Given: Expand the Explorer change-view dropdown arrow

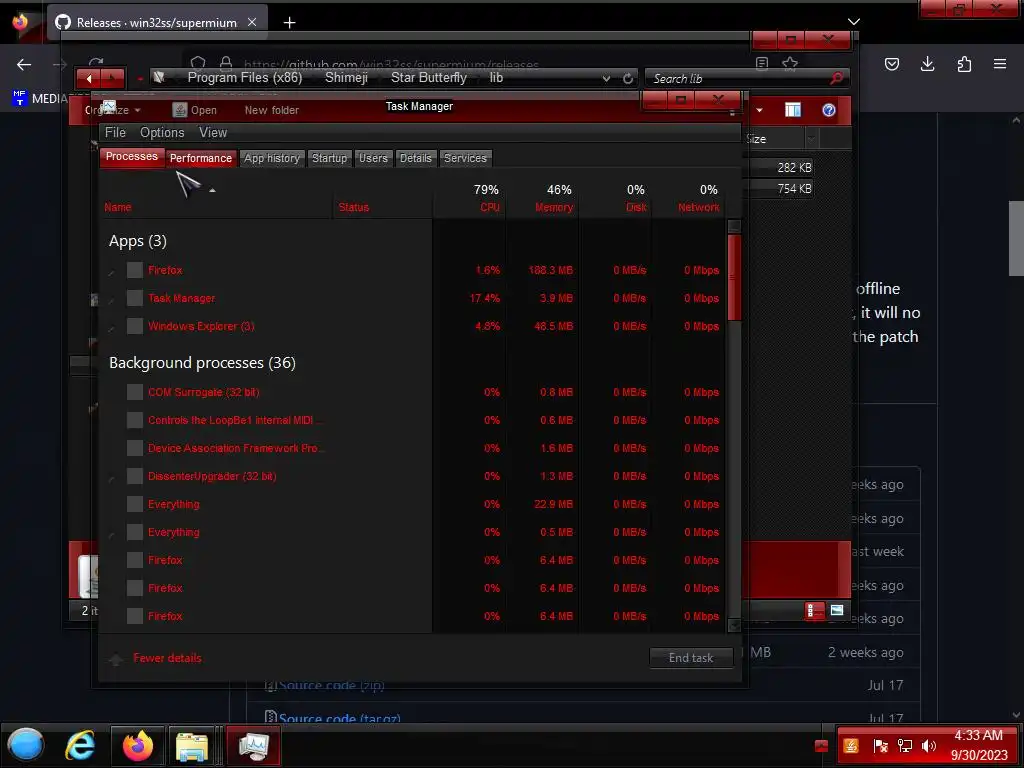Looking at the screenshot, I should [x=759, y=110].
